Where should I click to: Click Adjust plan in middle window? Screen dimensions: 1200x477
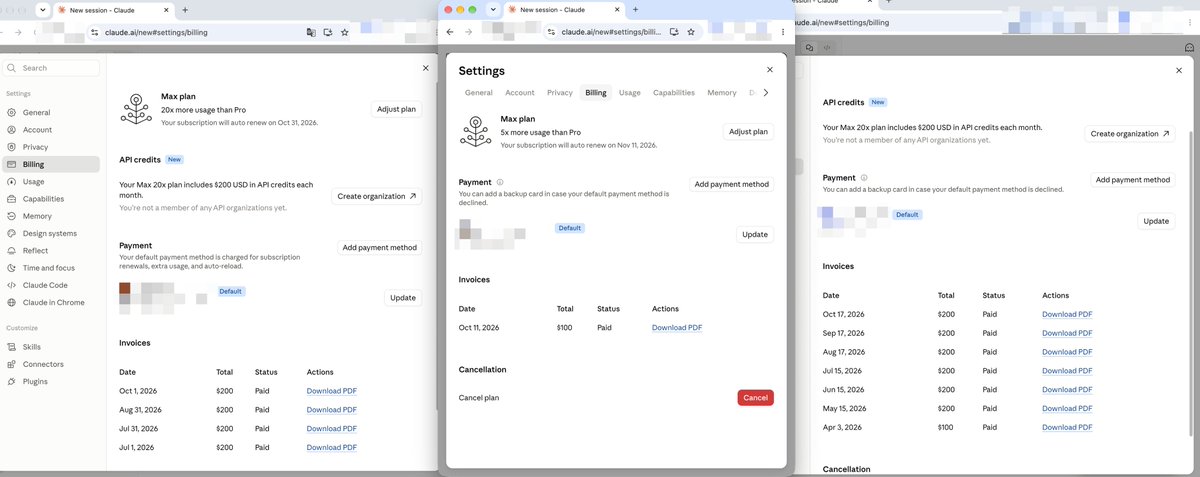[748, 131]
